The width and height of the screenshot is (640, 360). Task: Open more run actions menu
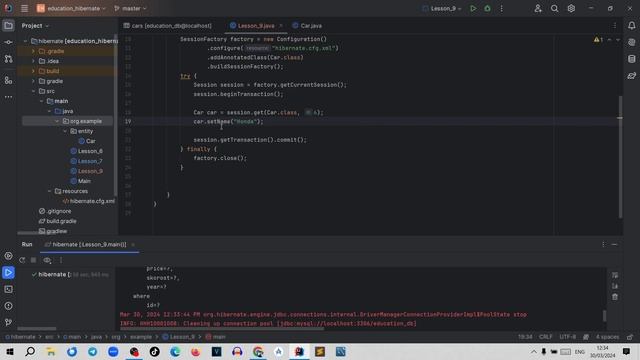pos(502,8)
